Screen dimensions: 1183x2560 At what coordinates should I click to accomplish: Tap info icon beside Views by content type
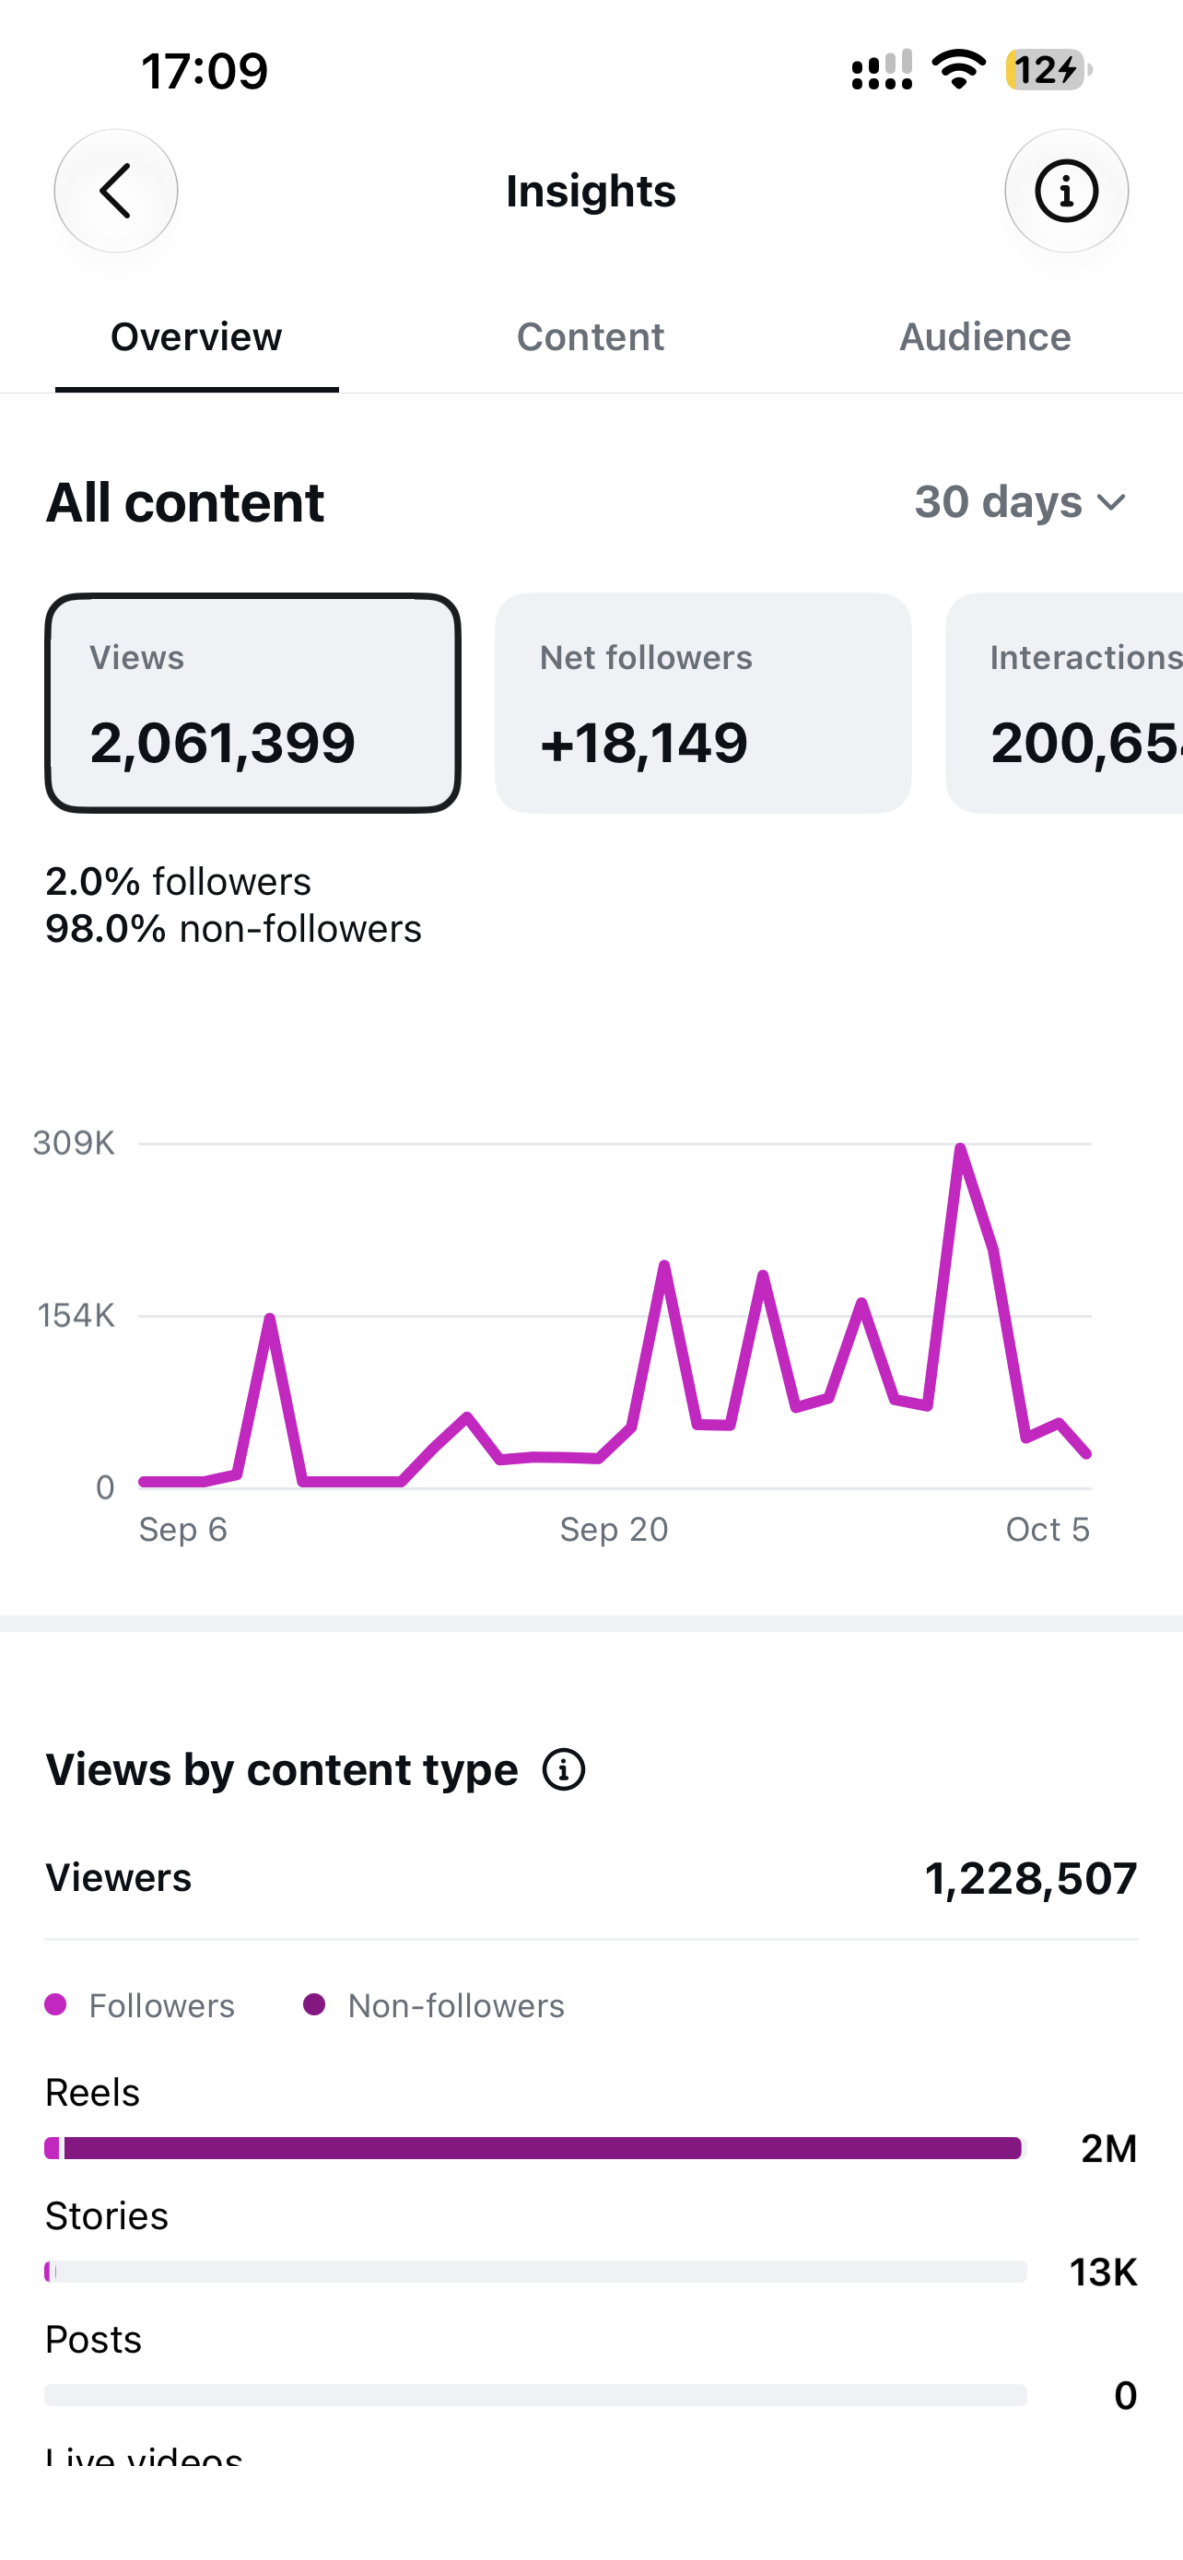click(563, 1769)
